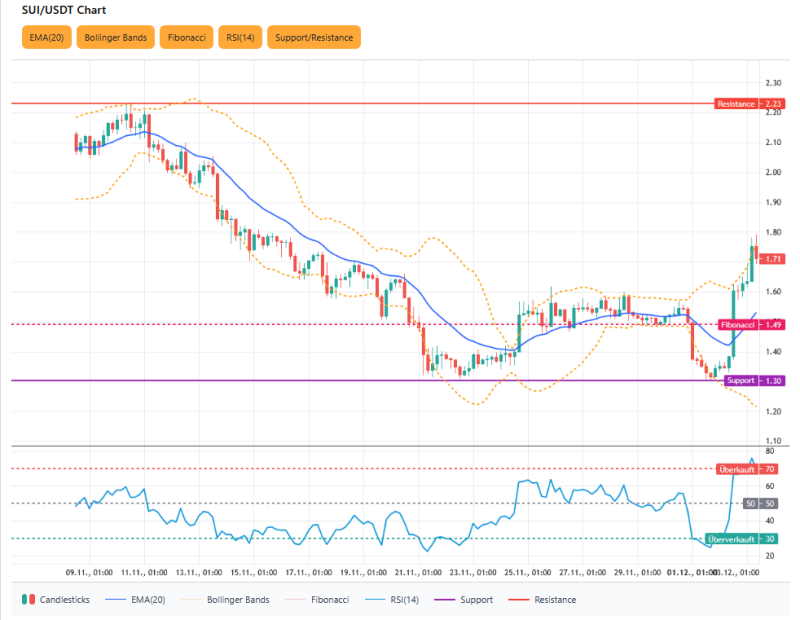Toggle the Fibonacci orange button at top

coord(187,38)
